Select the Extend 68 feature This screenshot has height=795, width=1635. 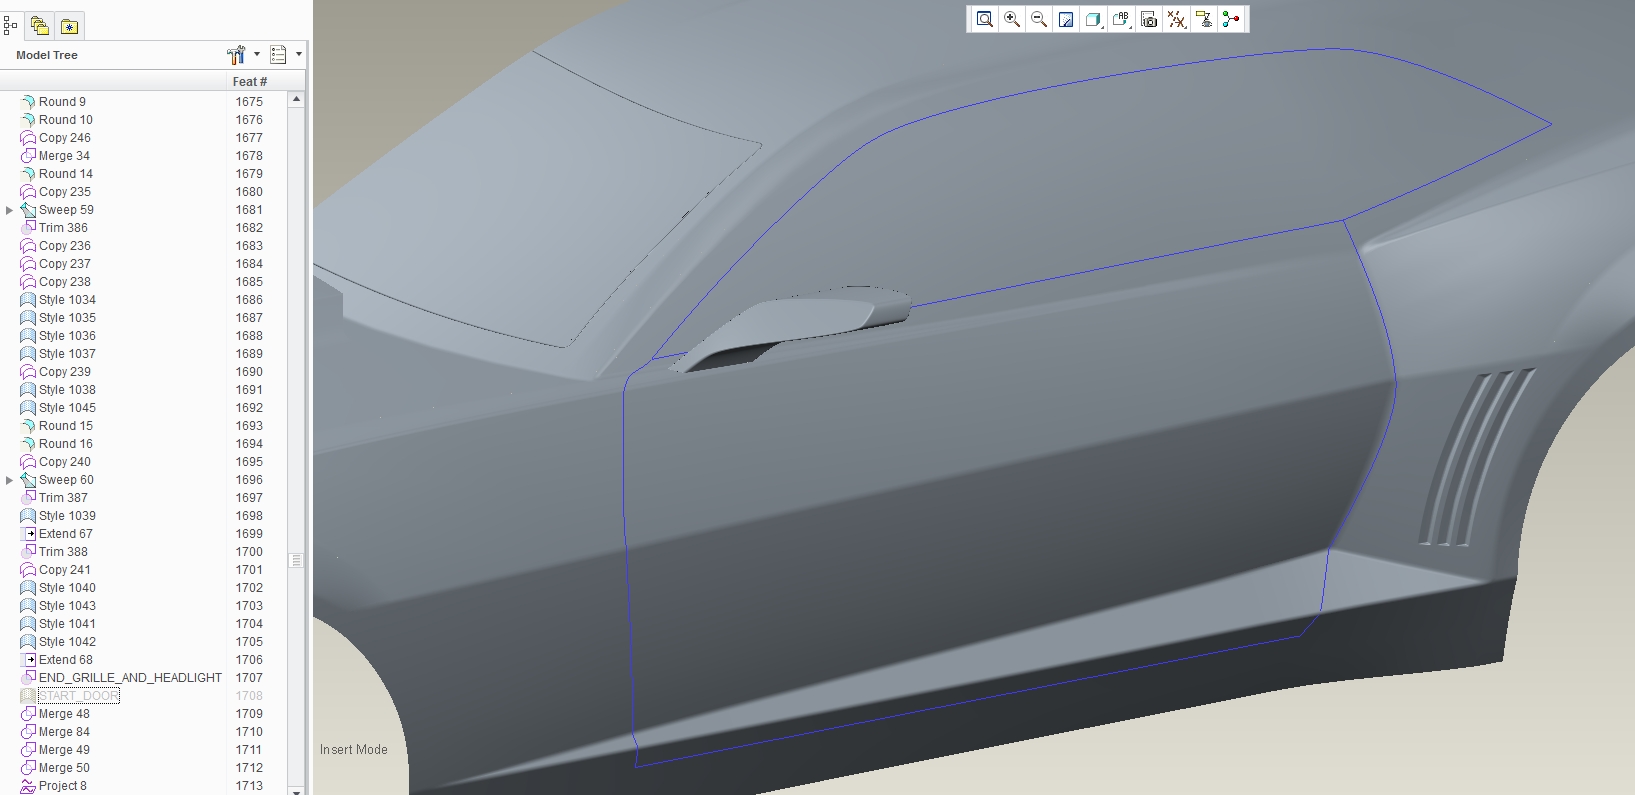(66, 660)
